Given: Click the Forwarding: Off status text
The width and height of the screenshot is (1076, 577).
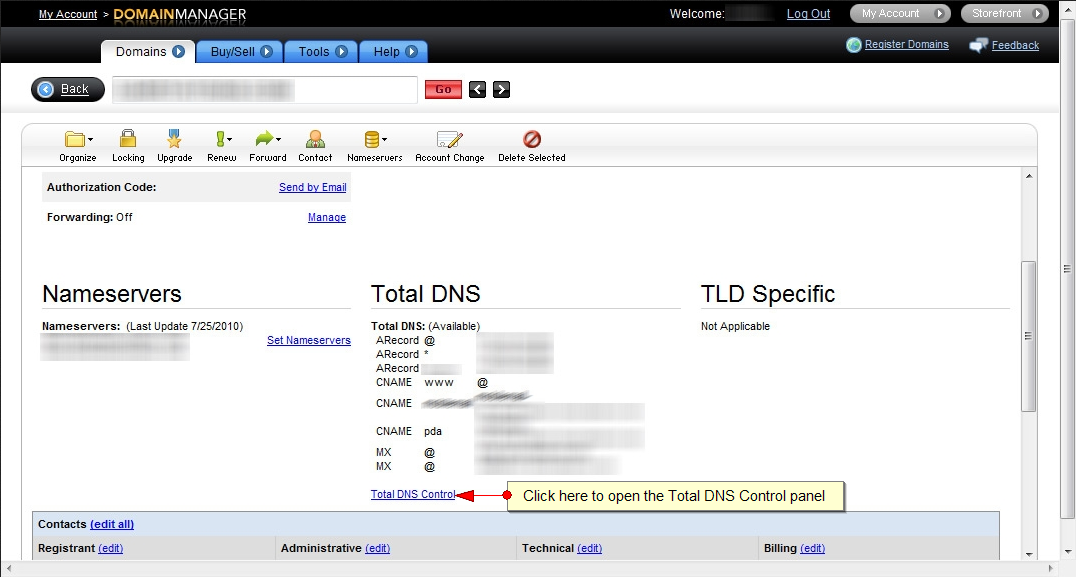Looking at the screenshot, I should pos(90,217).
